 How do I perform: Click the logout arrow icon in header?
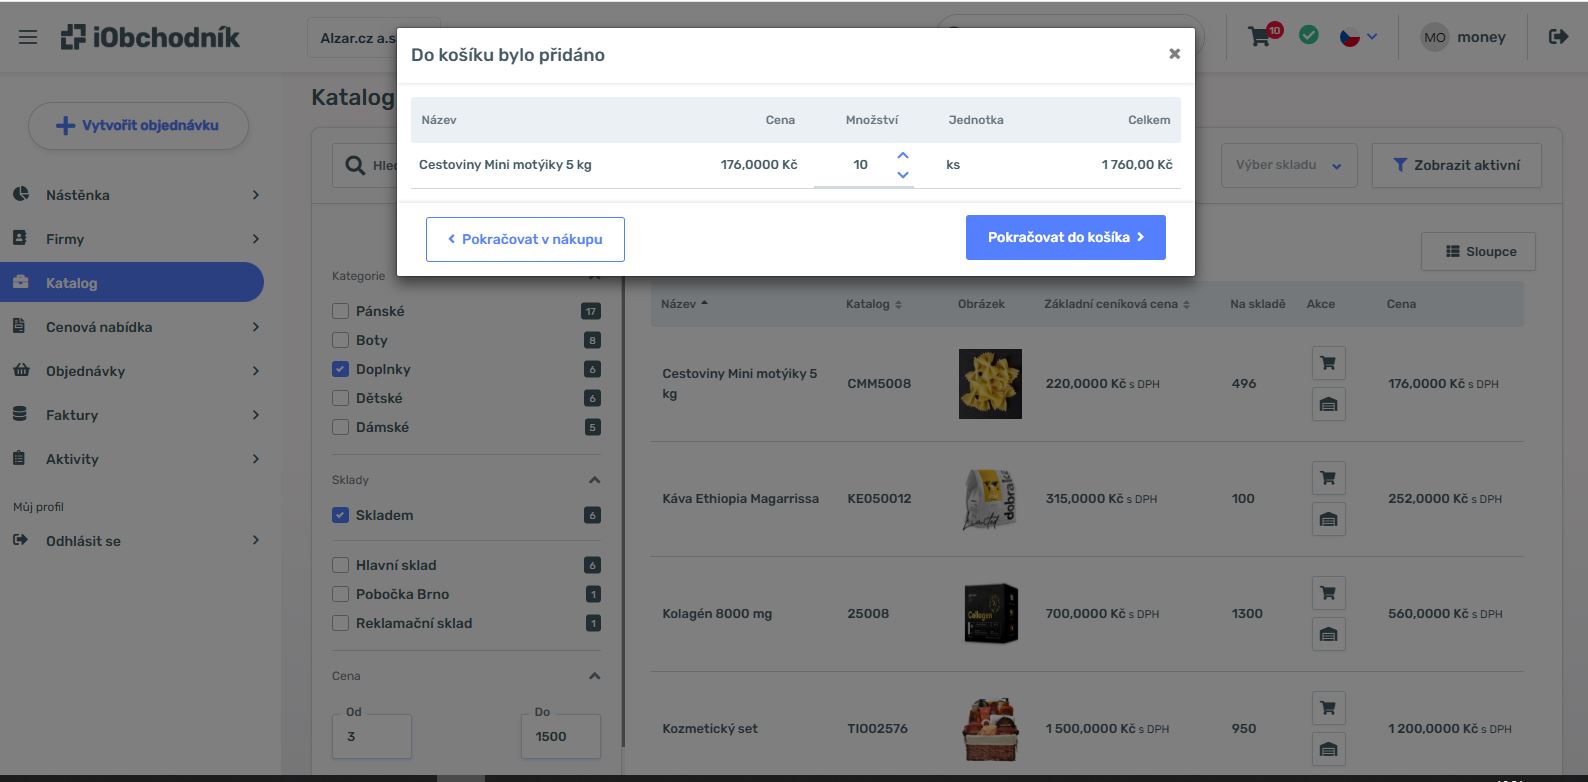[1558, 37]
